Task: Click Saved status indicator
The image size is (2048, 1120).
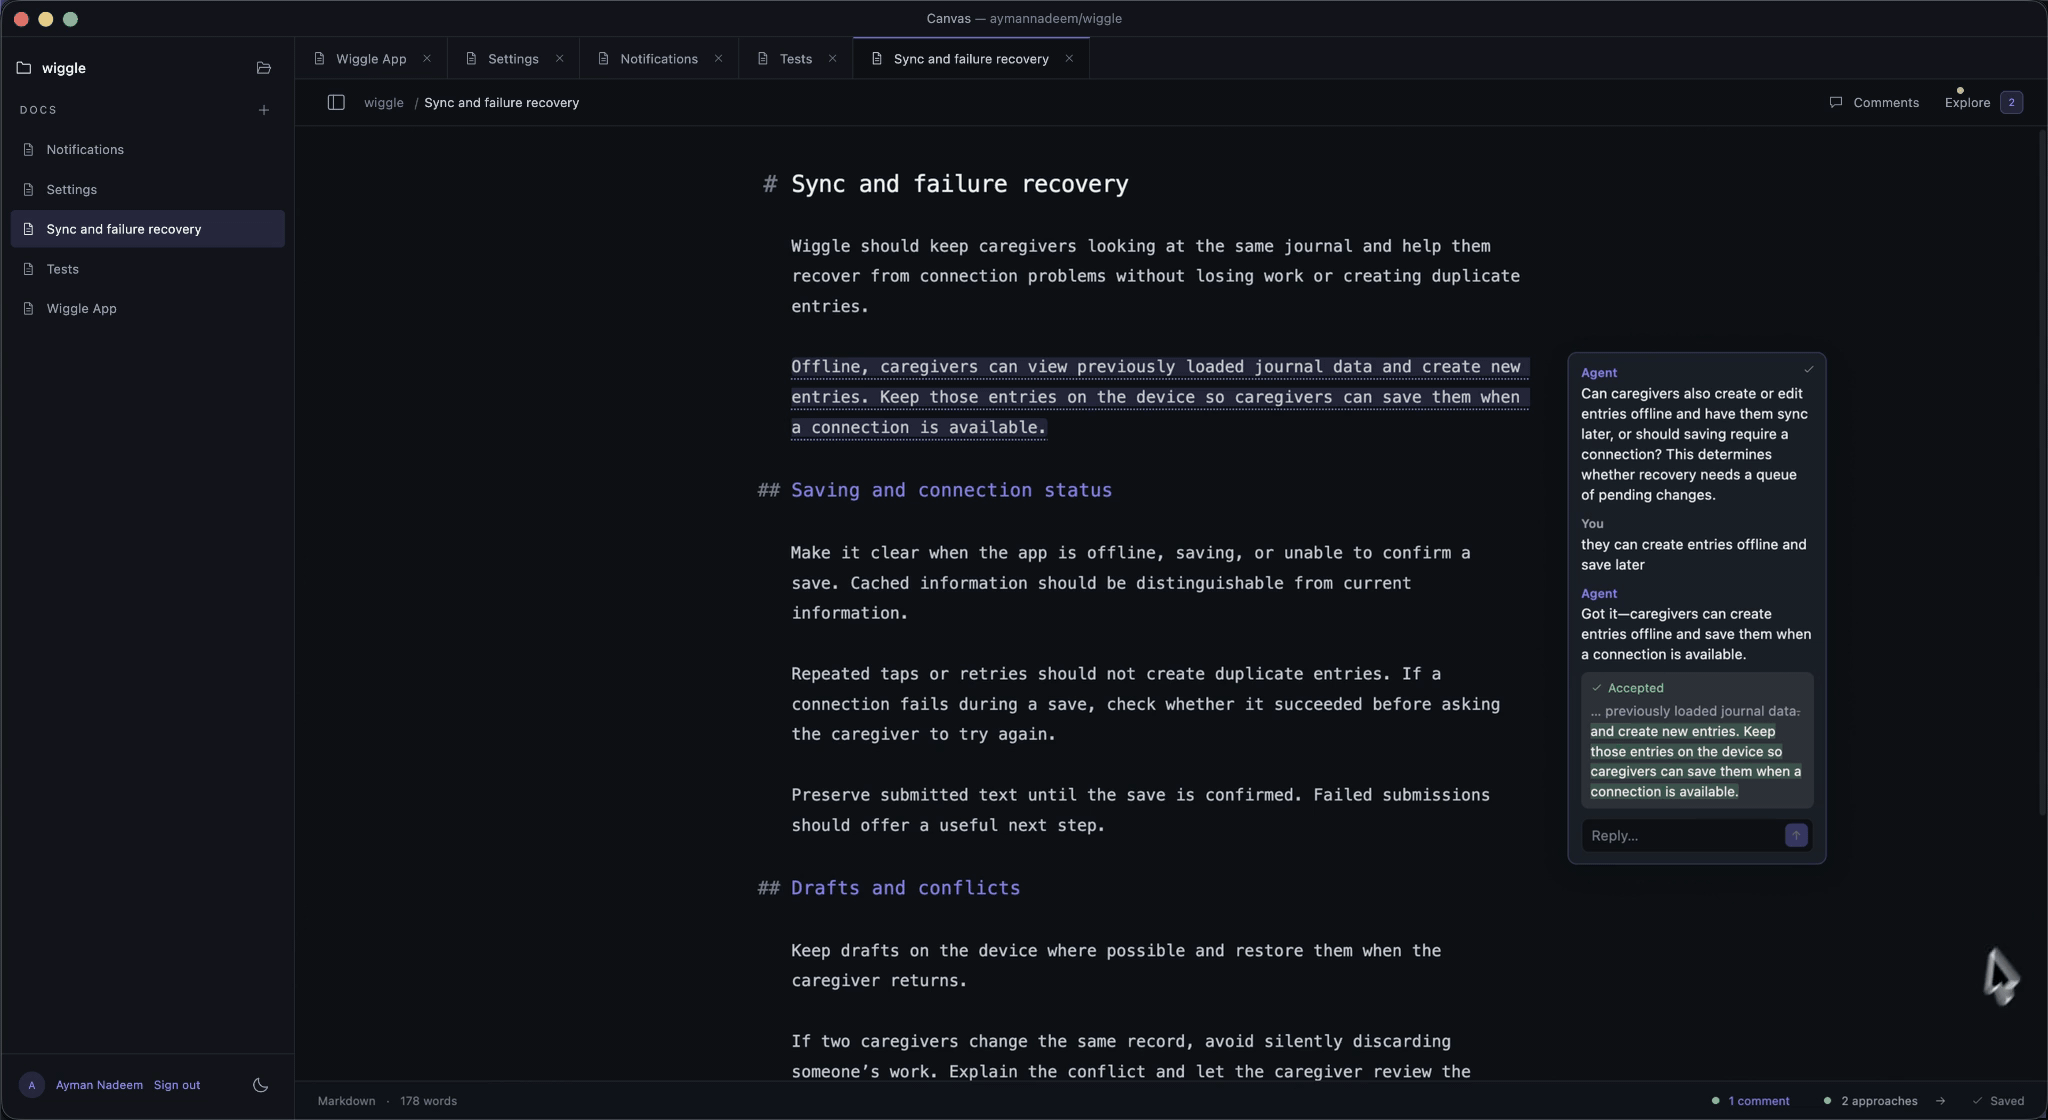Action: click(1998, 1101)
